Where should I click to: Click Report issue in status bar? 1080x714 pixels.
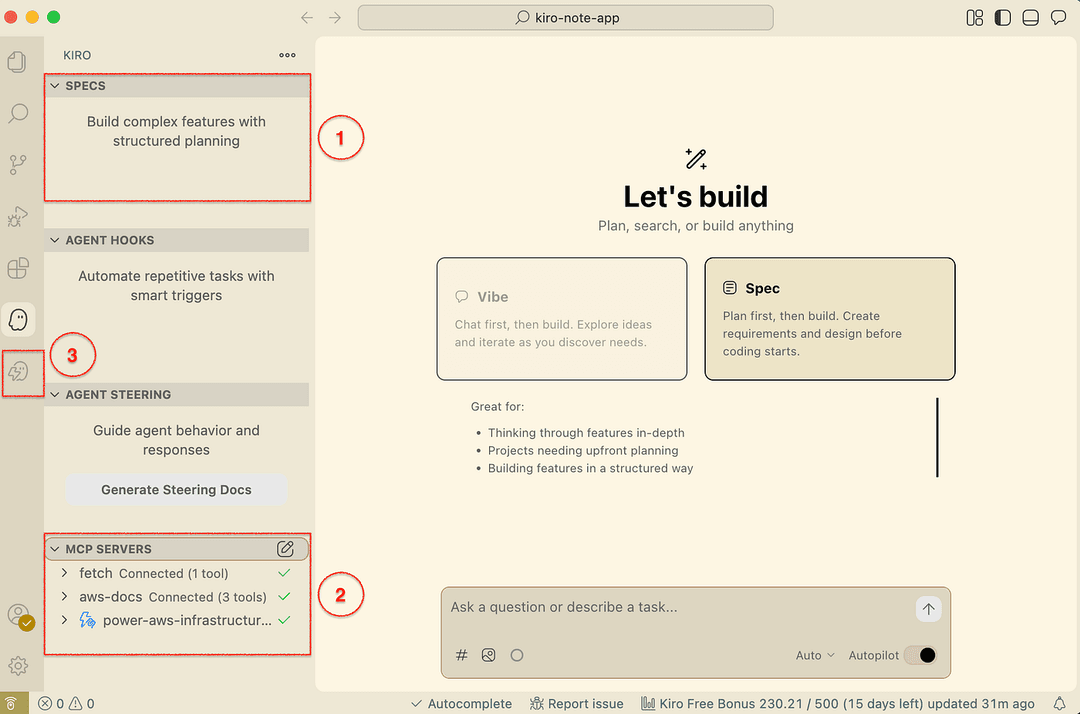(x=577, y=704)
